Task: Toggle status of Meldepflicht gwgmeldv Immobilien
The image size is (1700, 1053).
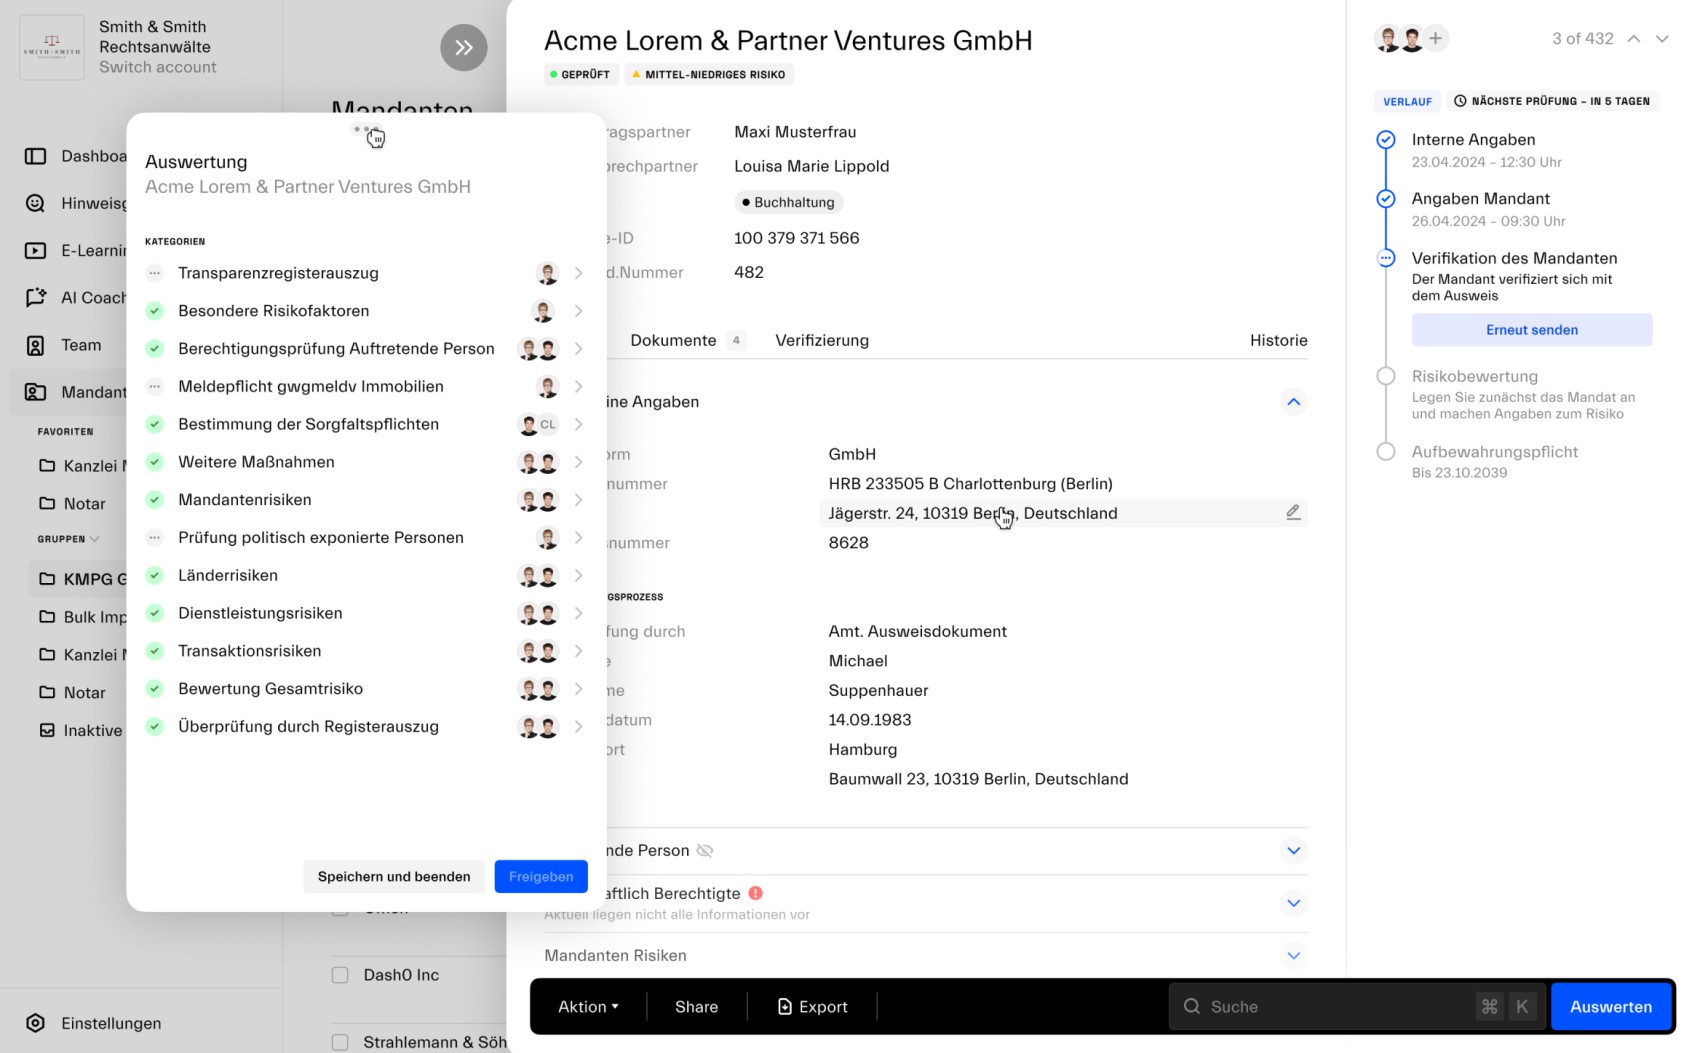Action: click(x=154, y=386)
